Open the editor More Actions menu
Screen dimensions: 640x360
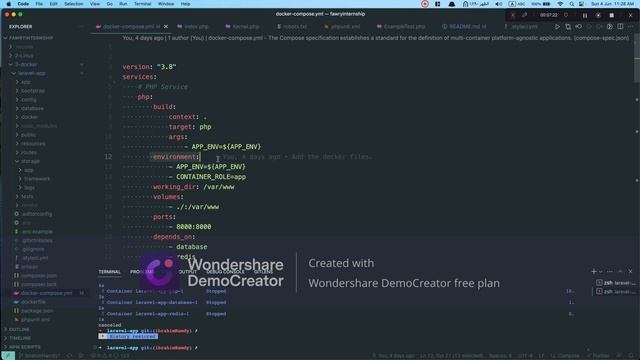pos(631,27)
